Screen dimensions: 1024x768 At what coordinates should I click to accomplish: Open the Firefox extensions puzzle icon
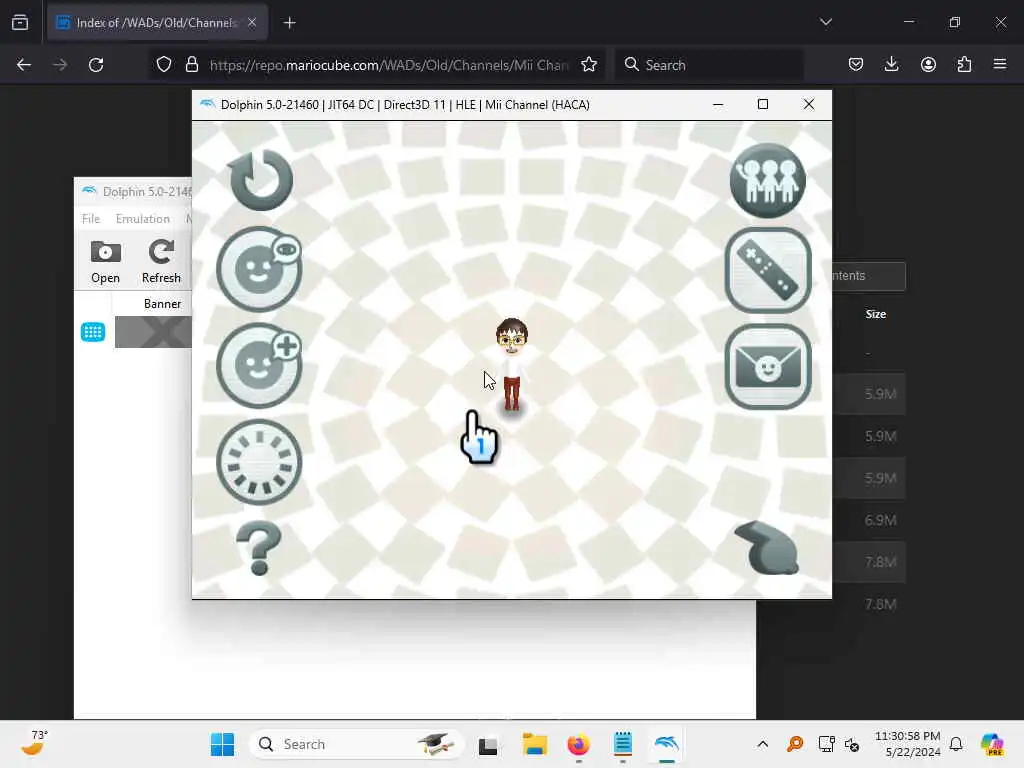[x=964, y=65]
